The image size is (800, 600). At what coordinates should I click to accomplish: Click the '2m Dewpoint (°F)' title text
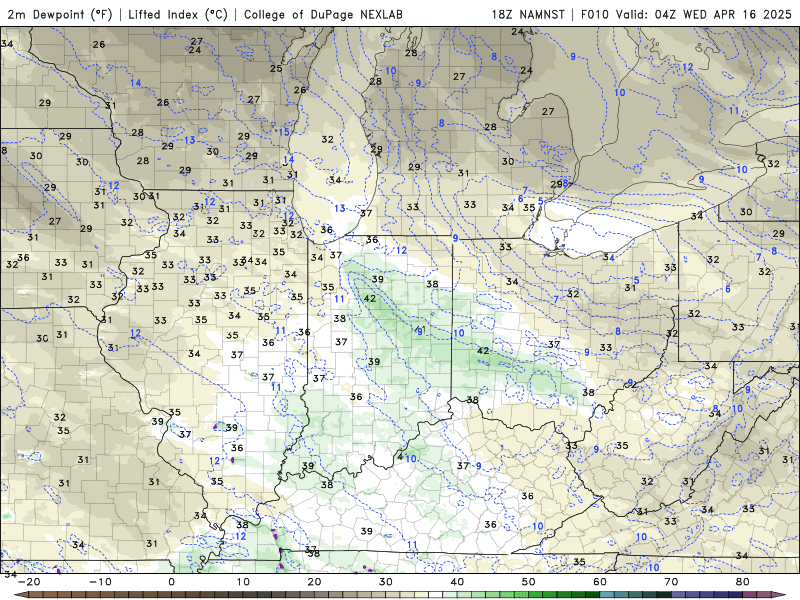tap(59, 14)
